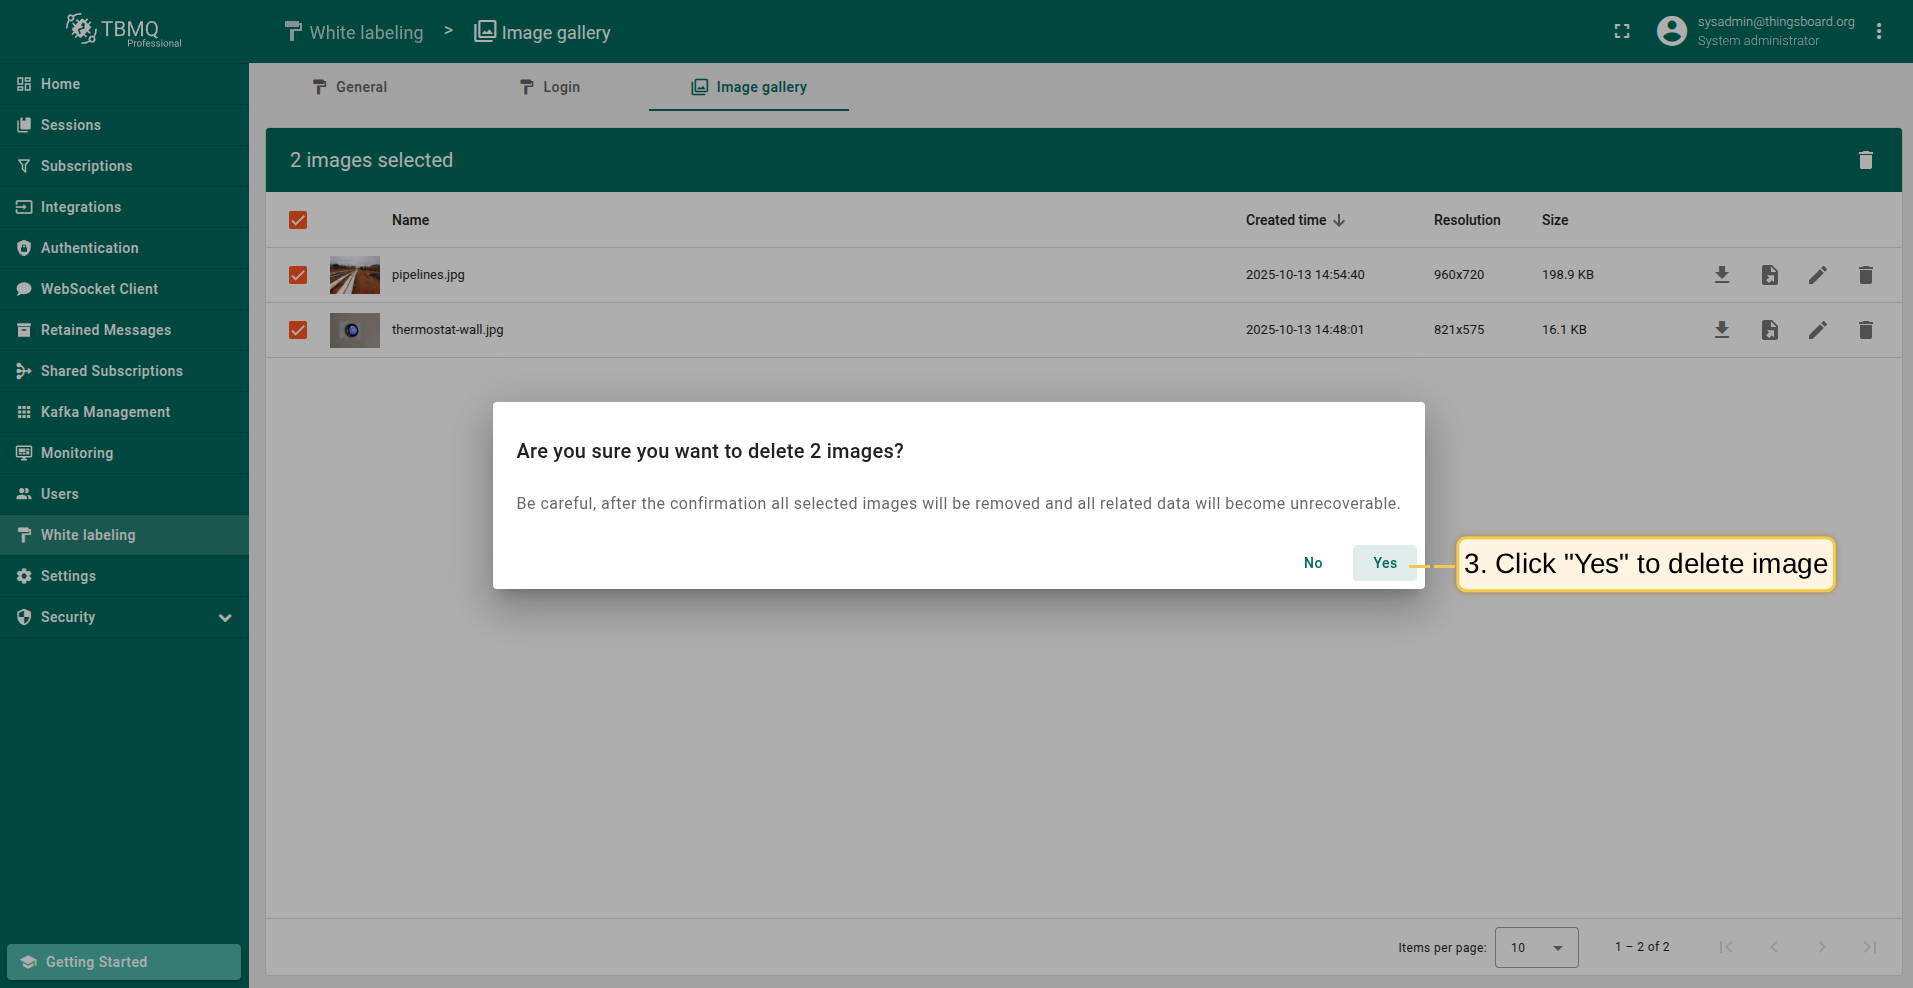Screen dimensions: 1913x988
Task: Switch to the General tab
Action: click(349, 87)
